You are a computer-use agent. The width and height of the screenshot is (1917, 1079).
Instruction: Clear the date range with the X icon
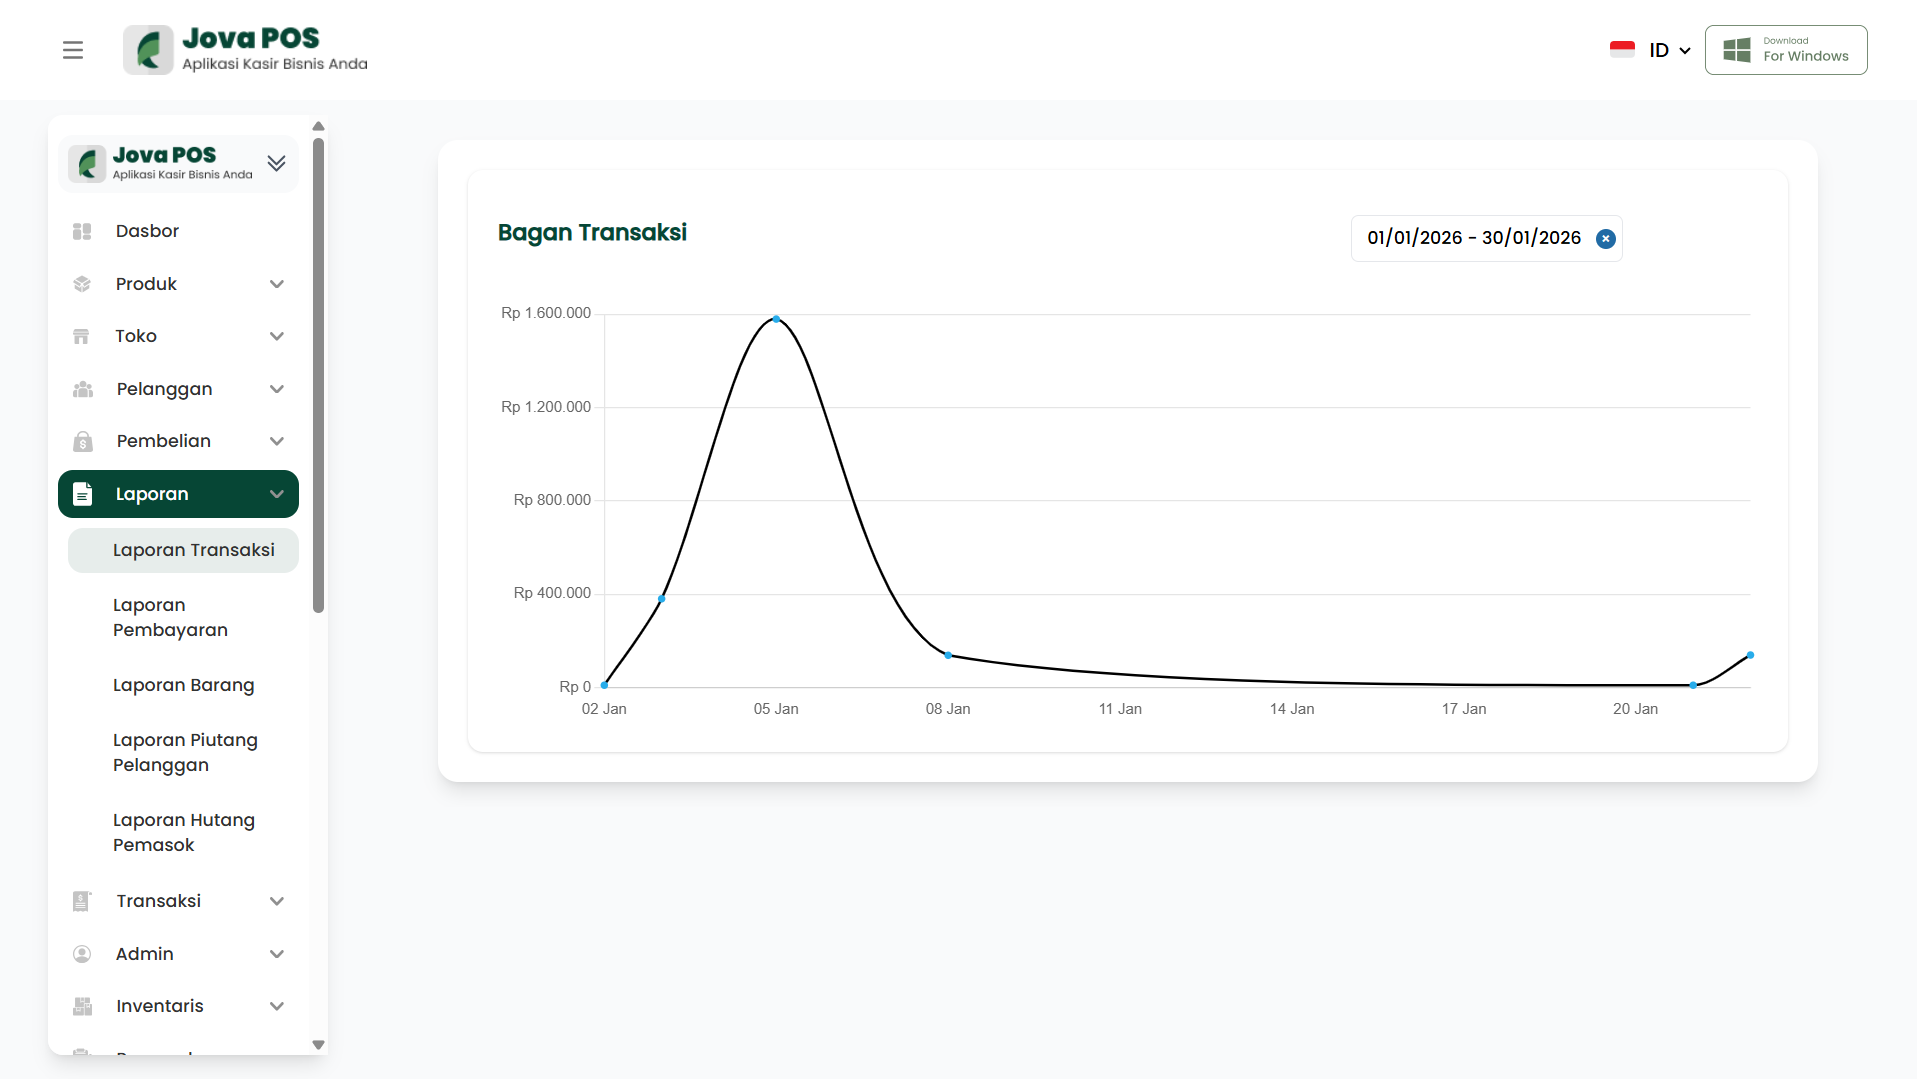[x=1605, y=238]
